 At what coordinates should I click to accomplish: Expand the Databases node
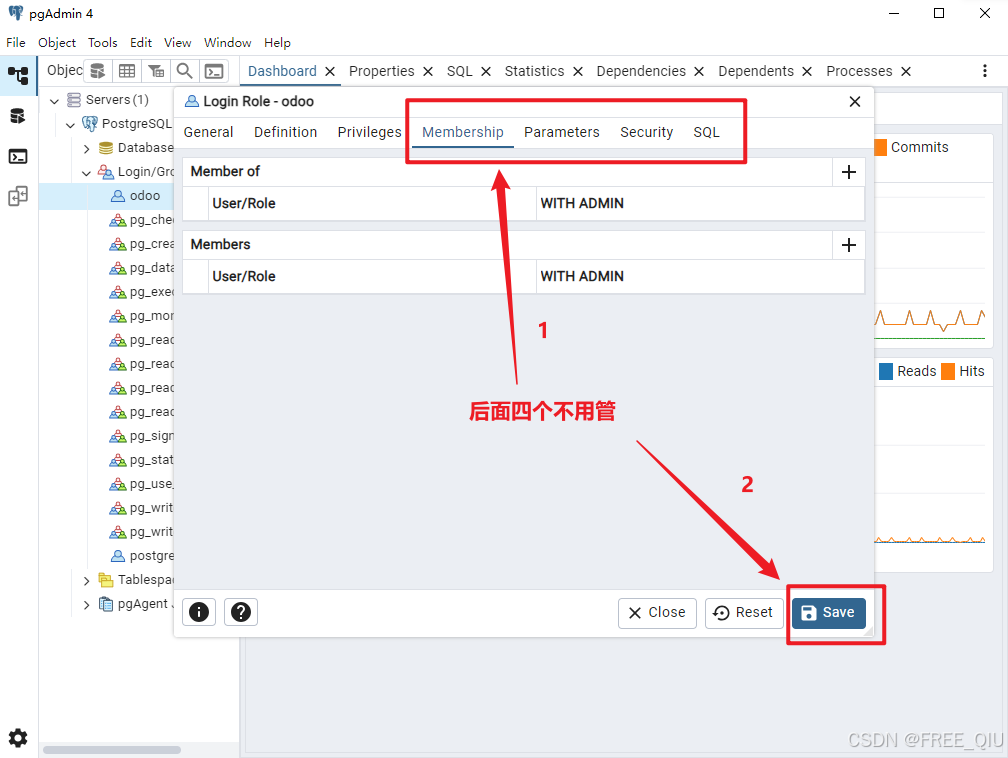point(86,149)
